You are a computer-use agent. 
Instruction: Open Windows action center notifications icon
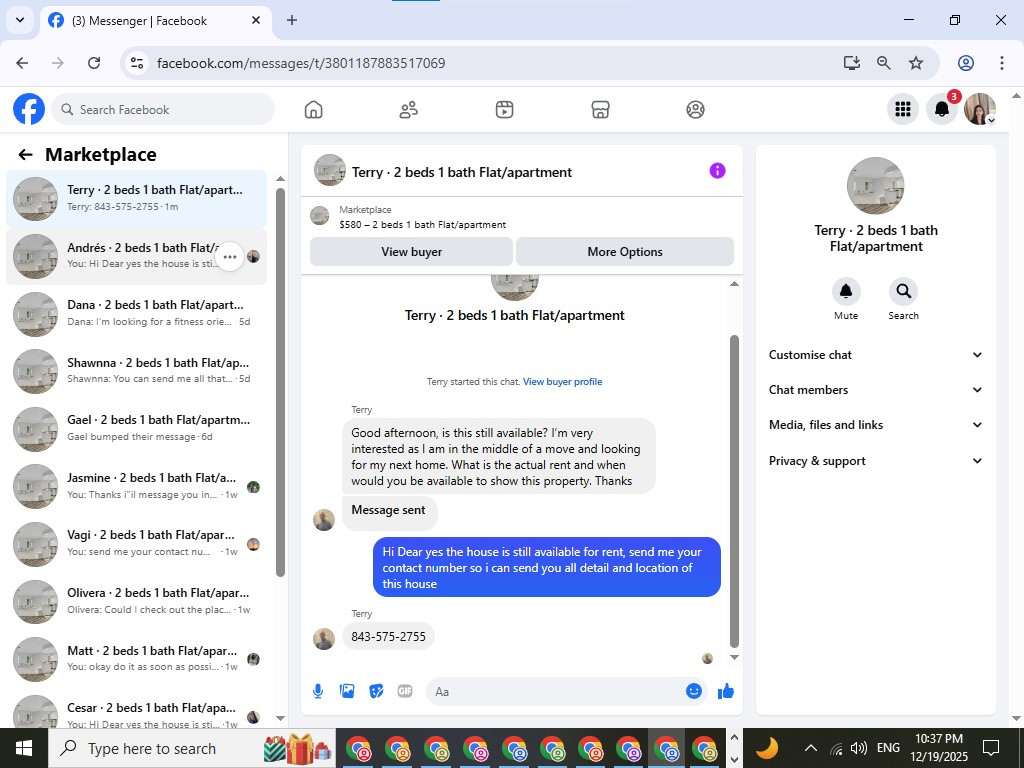[991, 748]
